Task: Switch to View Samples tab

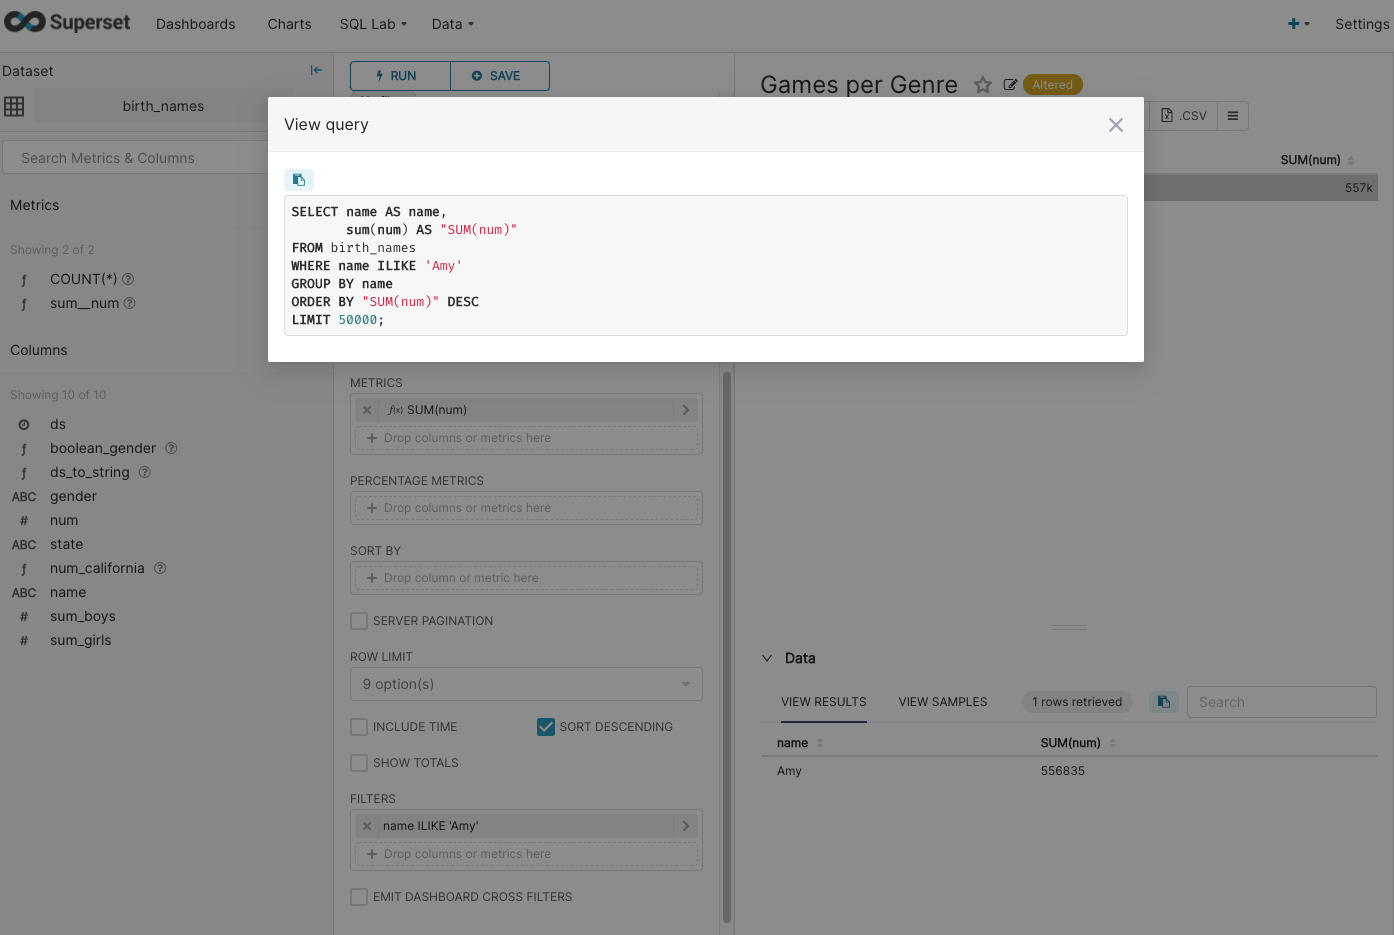Action: coord(943,702)
